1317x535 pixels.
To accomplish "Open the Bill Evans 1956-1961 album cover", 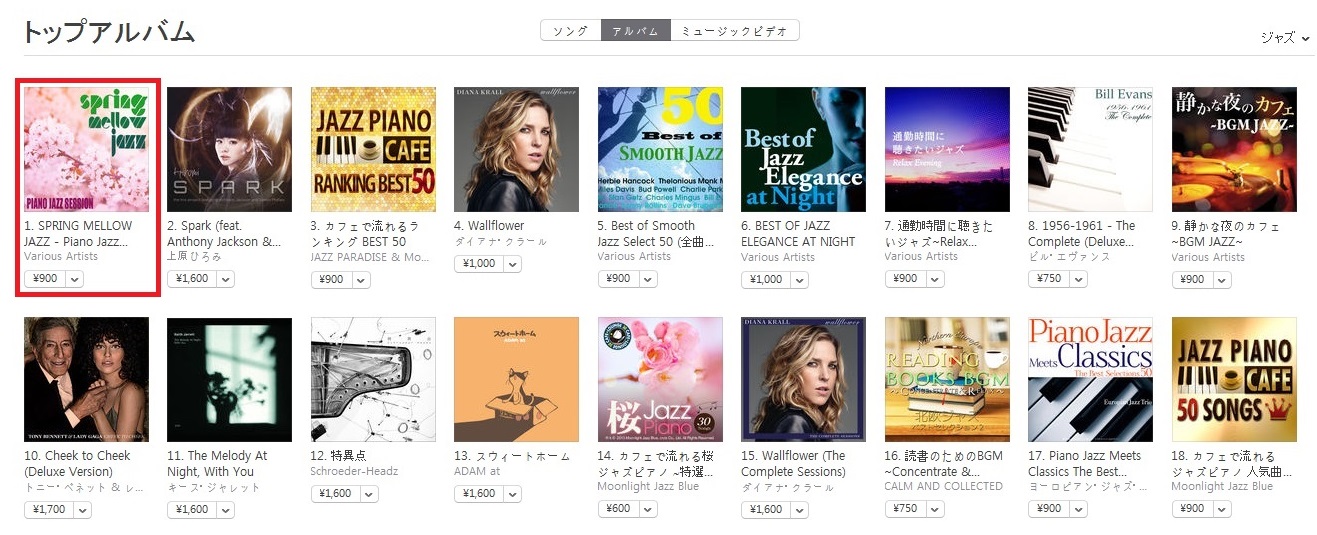I will click(1090, 149).
